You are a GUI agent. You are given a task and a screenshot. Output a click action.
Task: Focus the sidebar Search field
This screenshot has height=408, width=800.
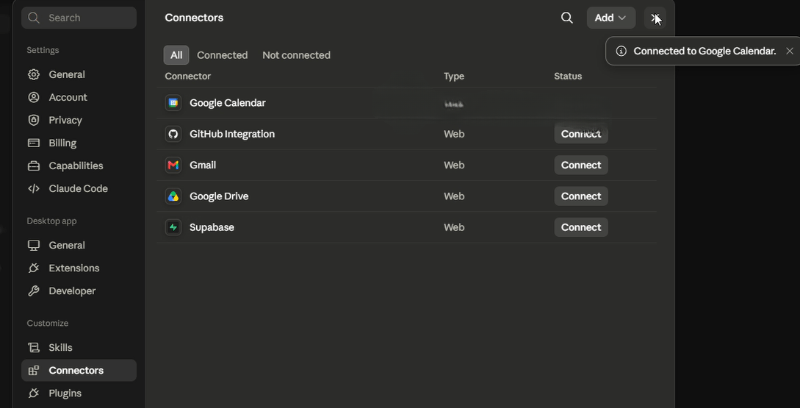tap(79, 18)
